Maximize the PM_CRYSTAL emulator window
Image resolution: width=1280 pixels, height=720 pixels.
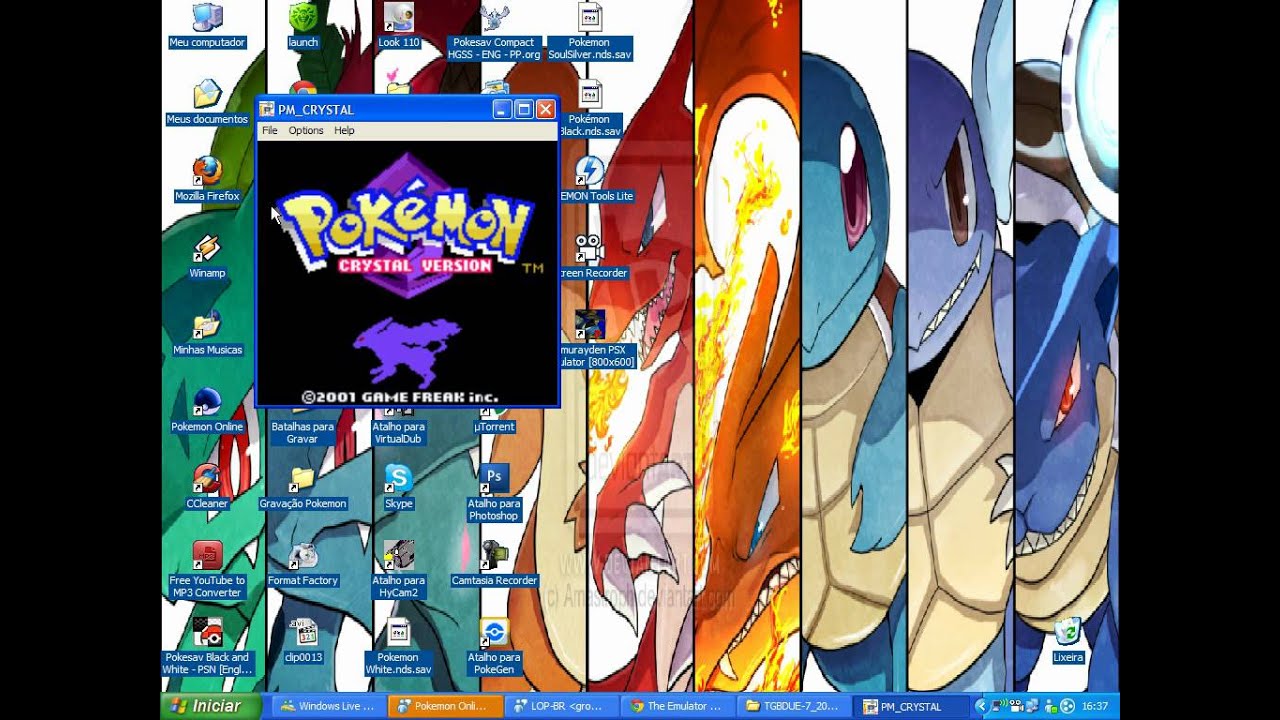(x=523, y=109)
